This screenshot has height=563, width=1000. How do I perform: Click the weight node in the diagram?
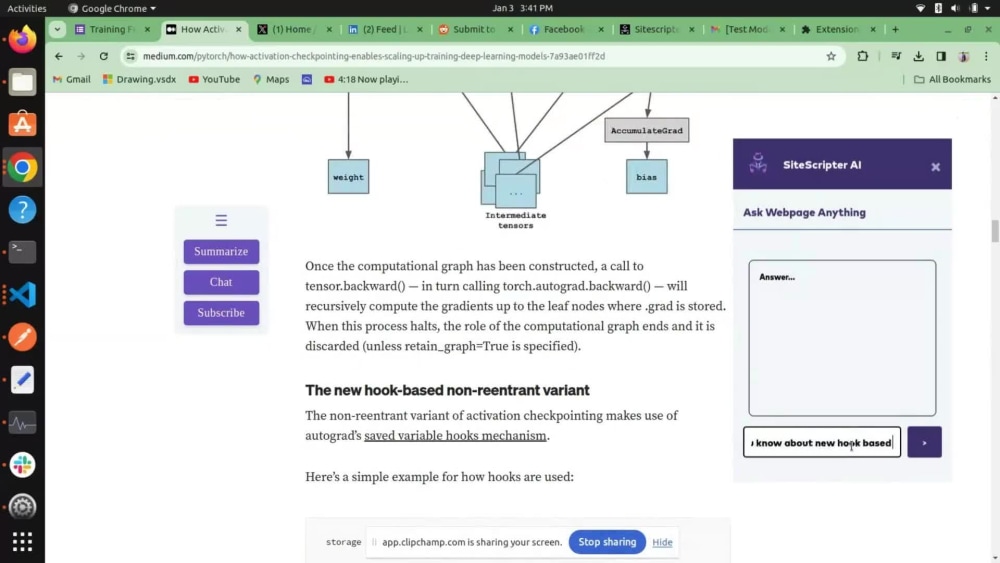348,177
